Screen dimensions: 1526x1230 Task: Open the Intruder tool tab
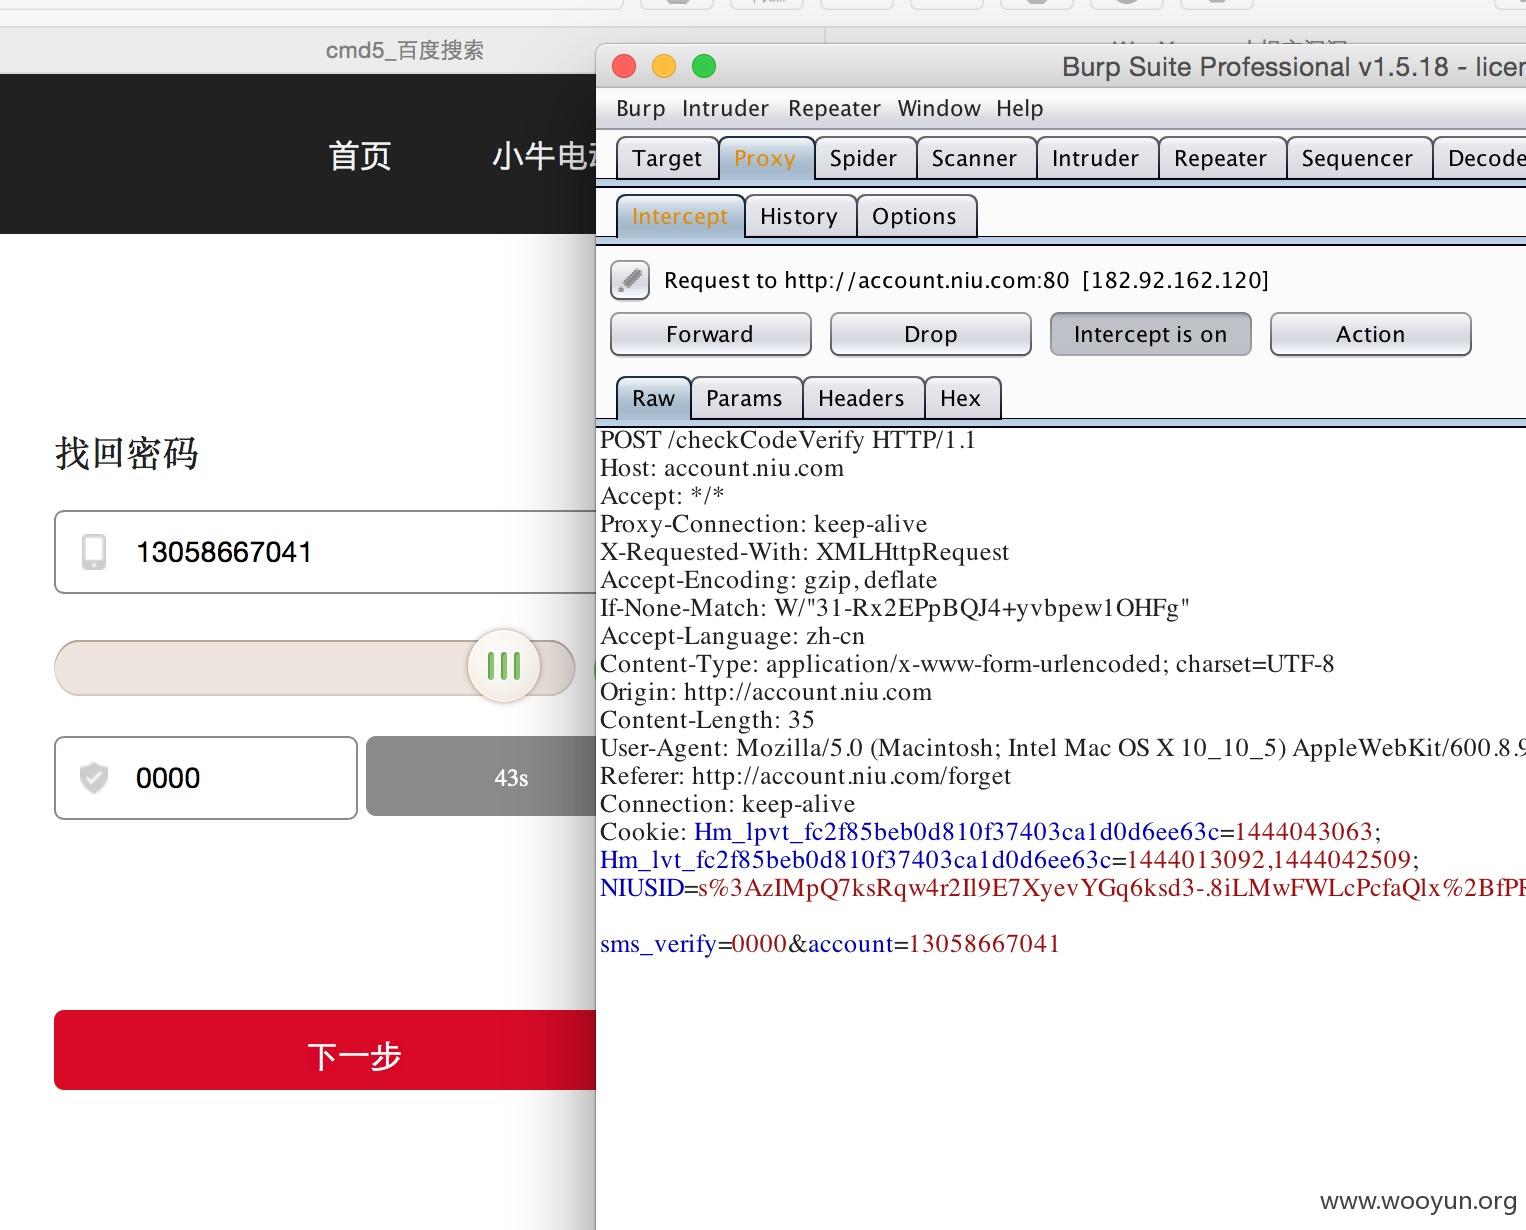pyautogui.click(x=1095, y=158)
